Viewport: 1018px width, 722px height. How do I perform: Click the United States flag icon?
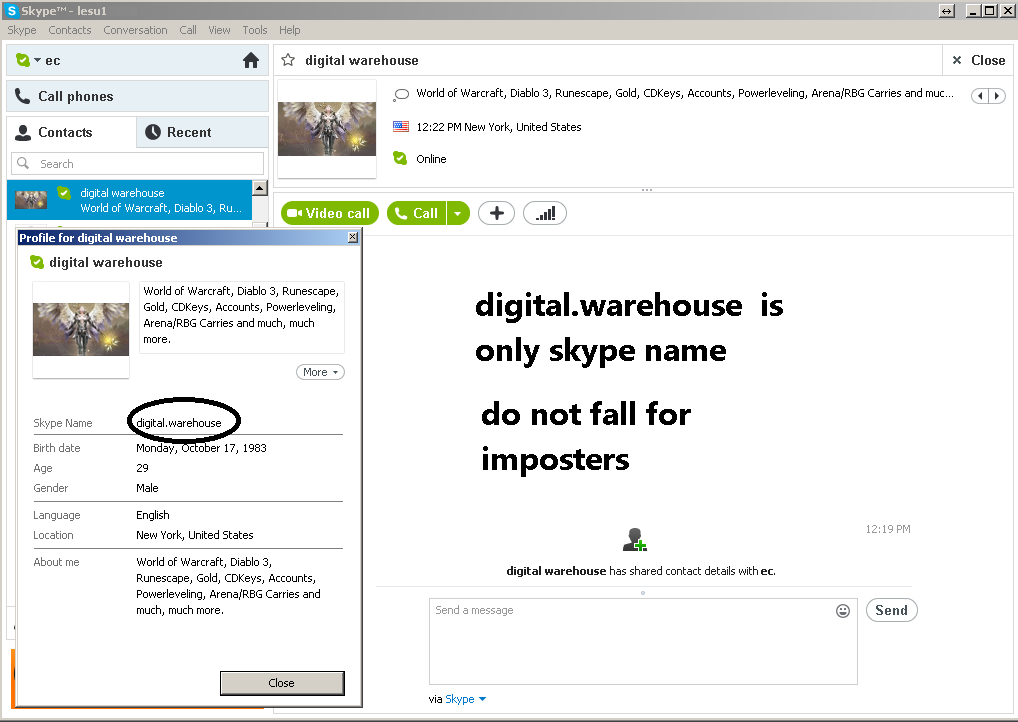click(401, 127)
